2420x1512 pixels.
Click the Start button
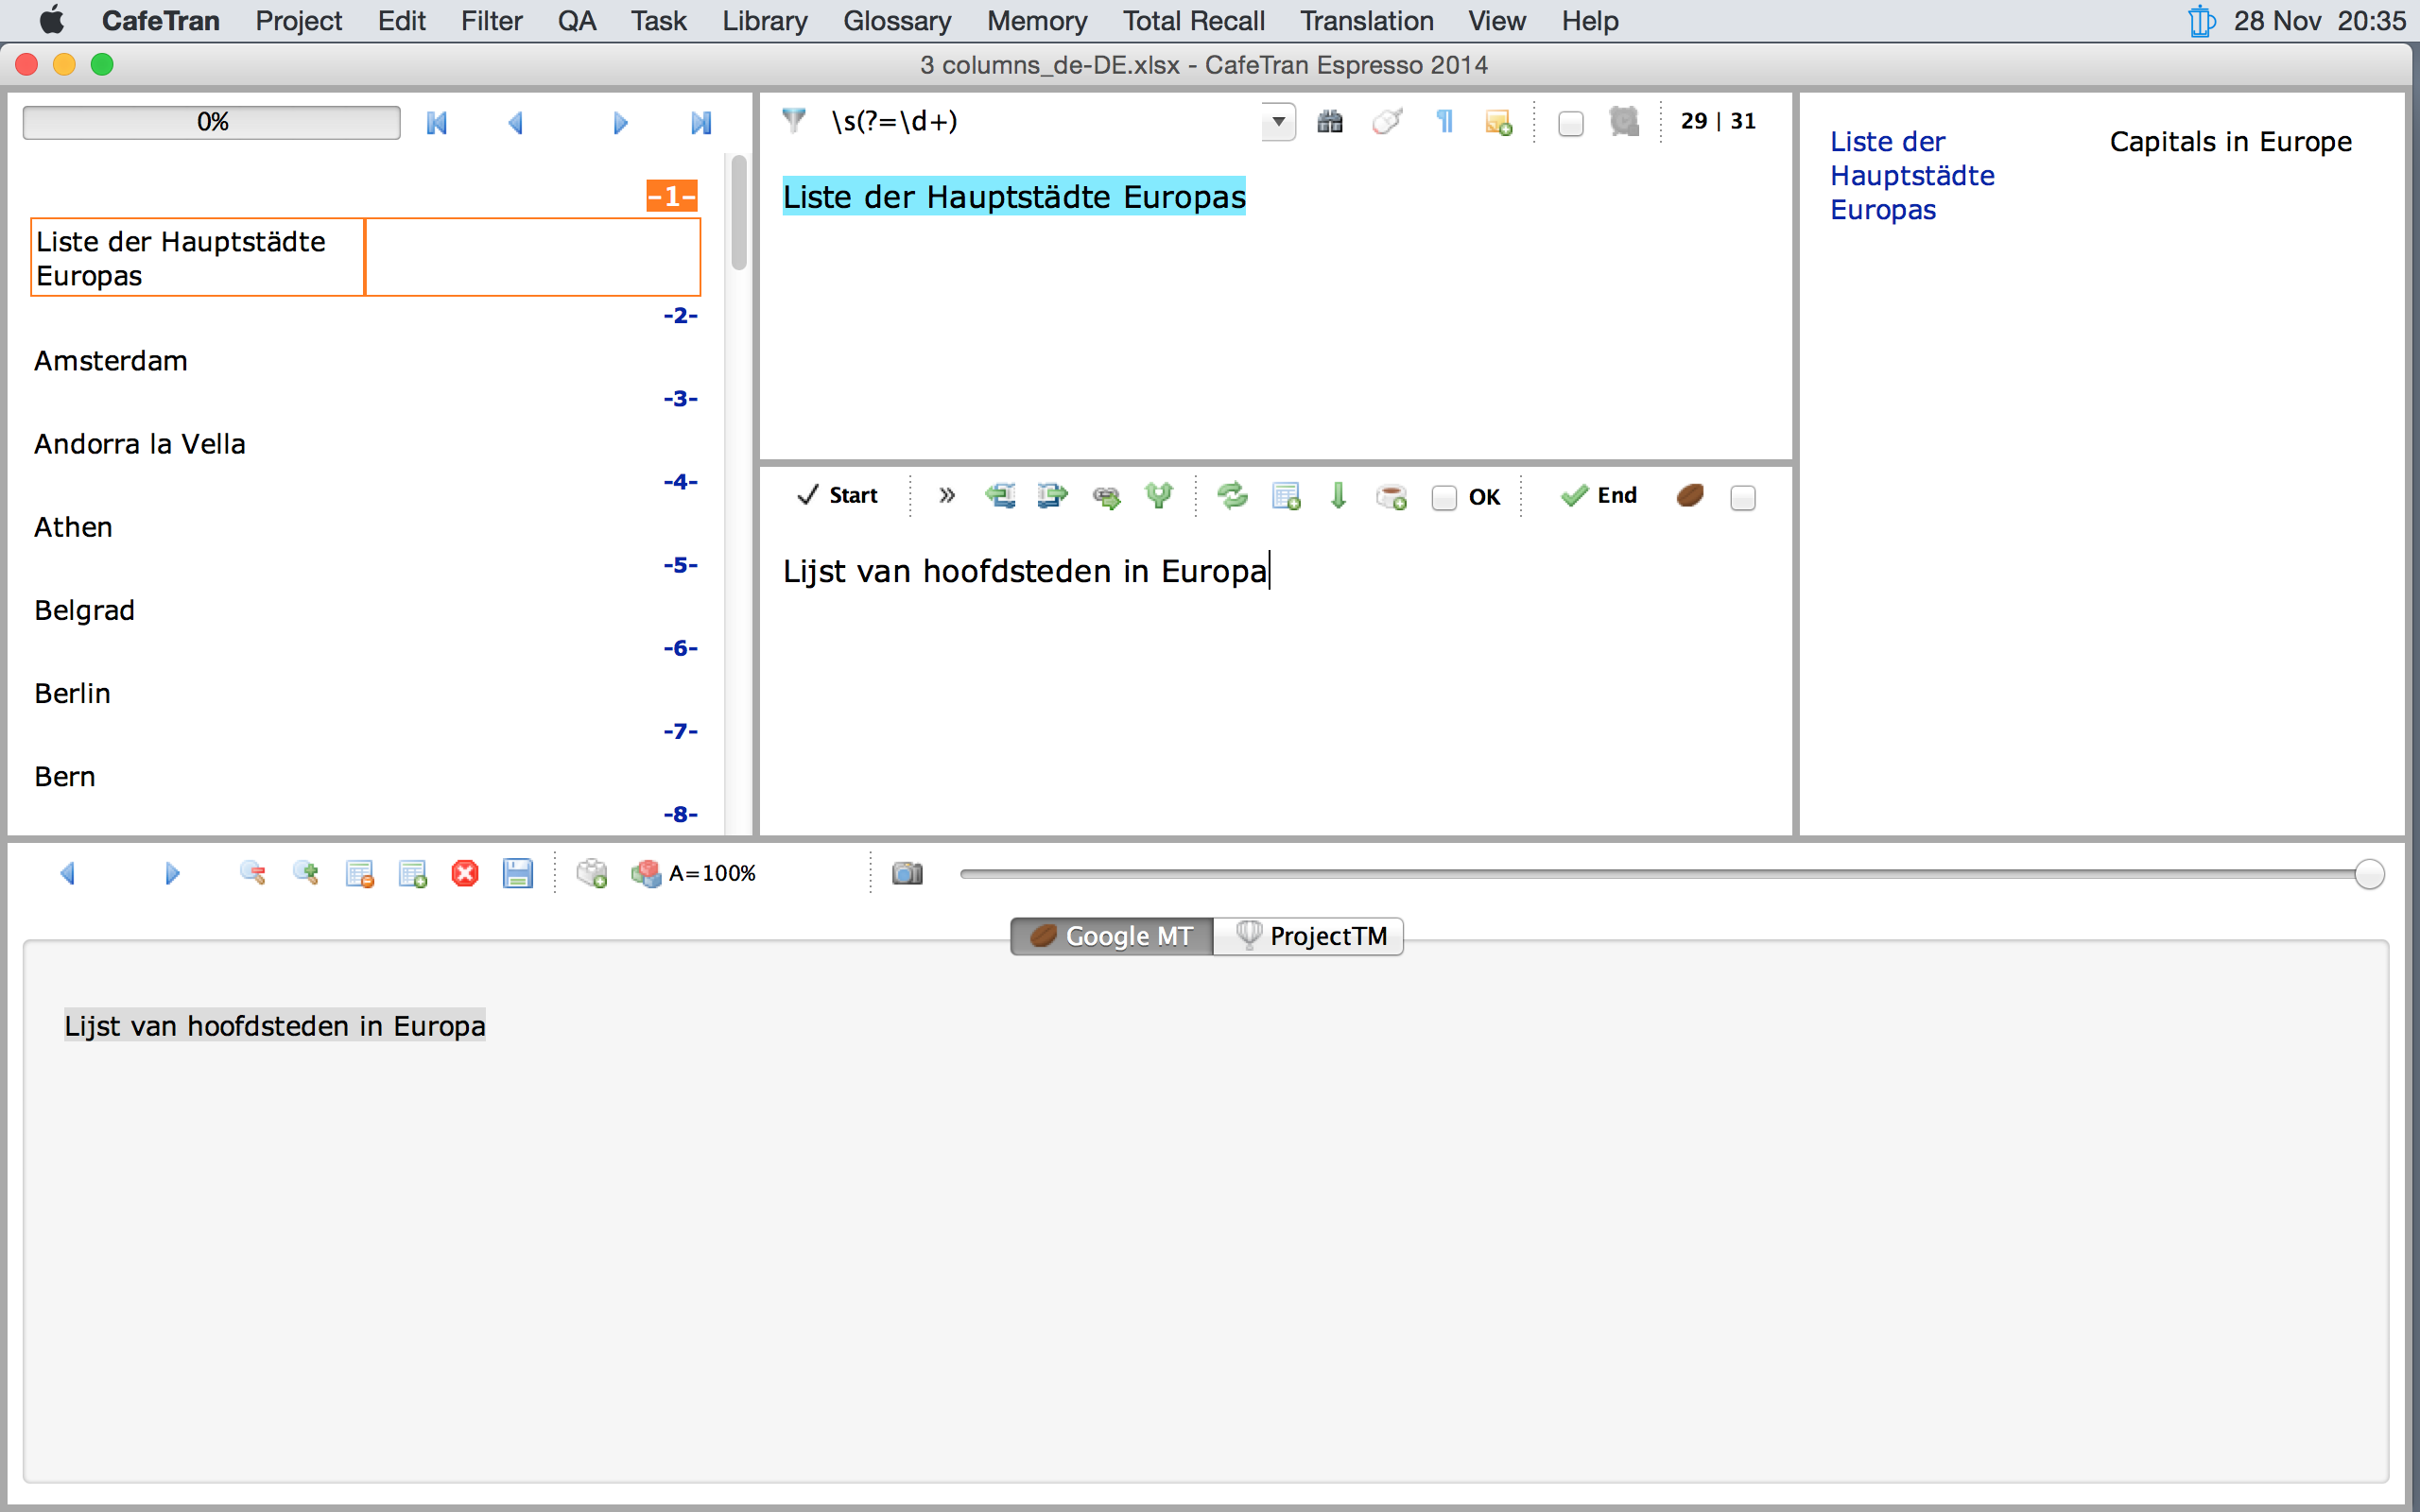pos(837,496)
